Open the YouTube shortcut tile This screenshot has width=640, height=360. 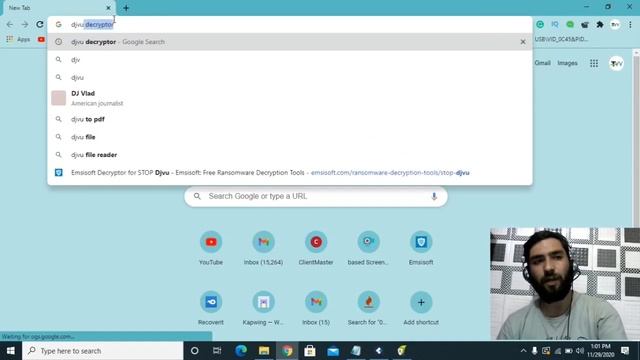(x=211, y=249)
